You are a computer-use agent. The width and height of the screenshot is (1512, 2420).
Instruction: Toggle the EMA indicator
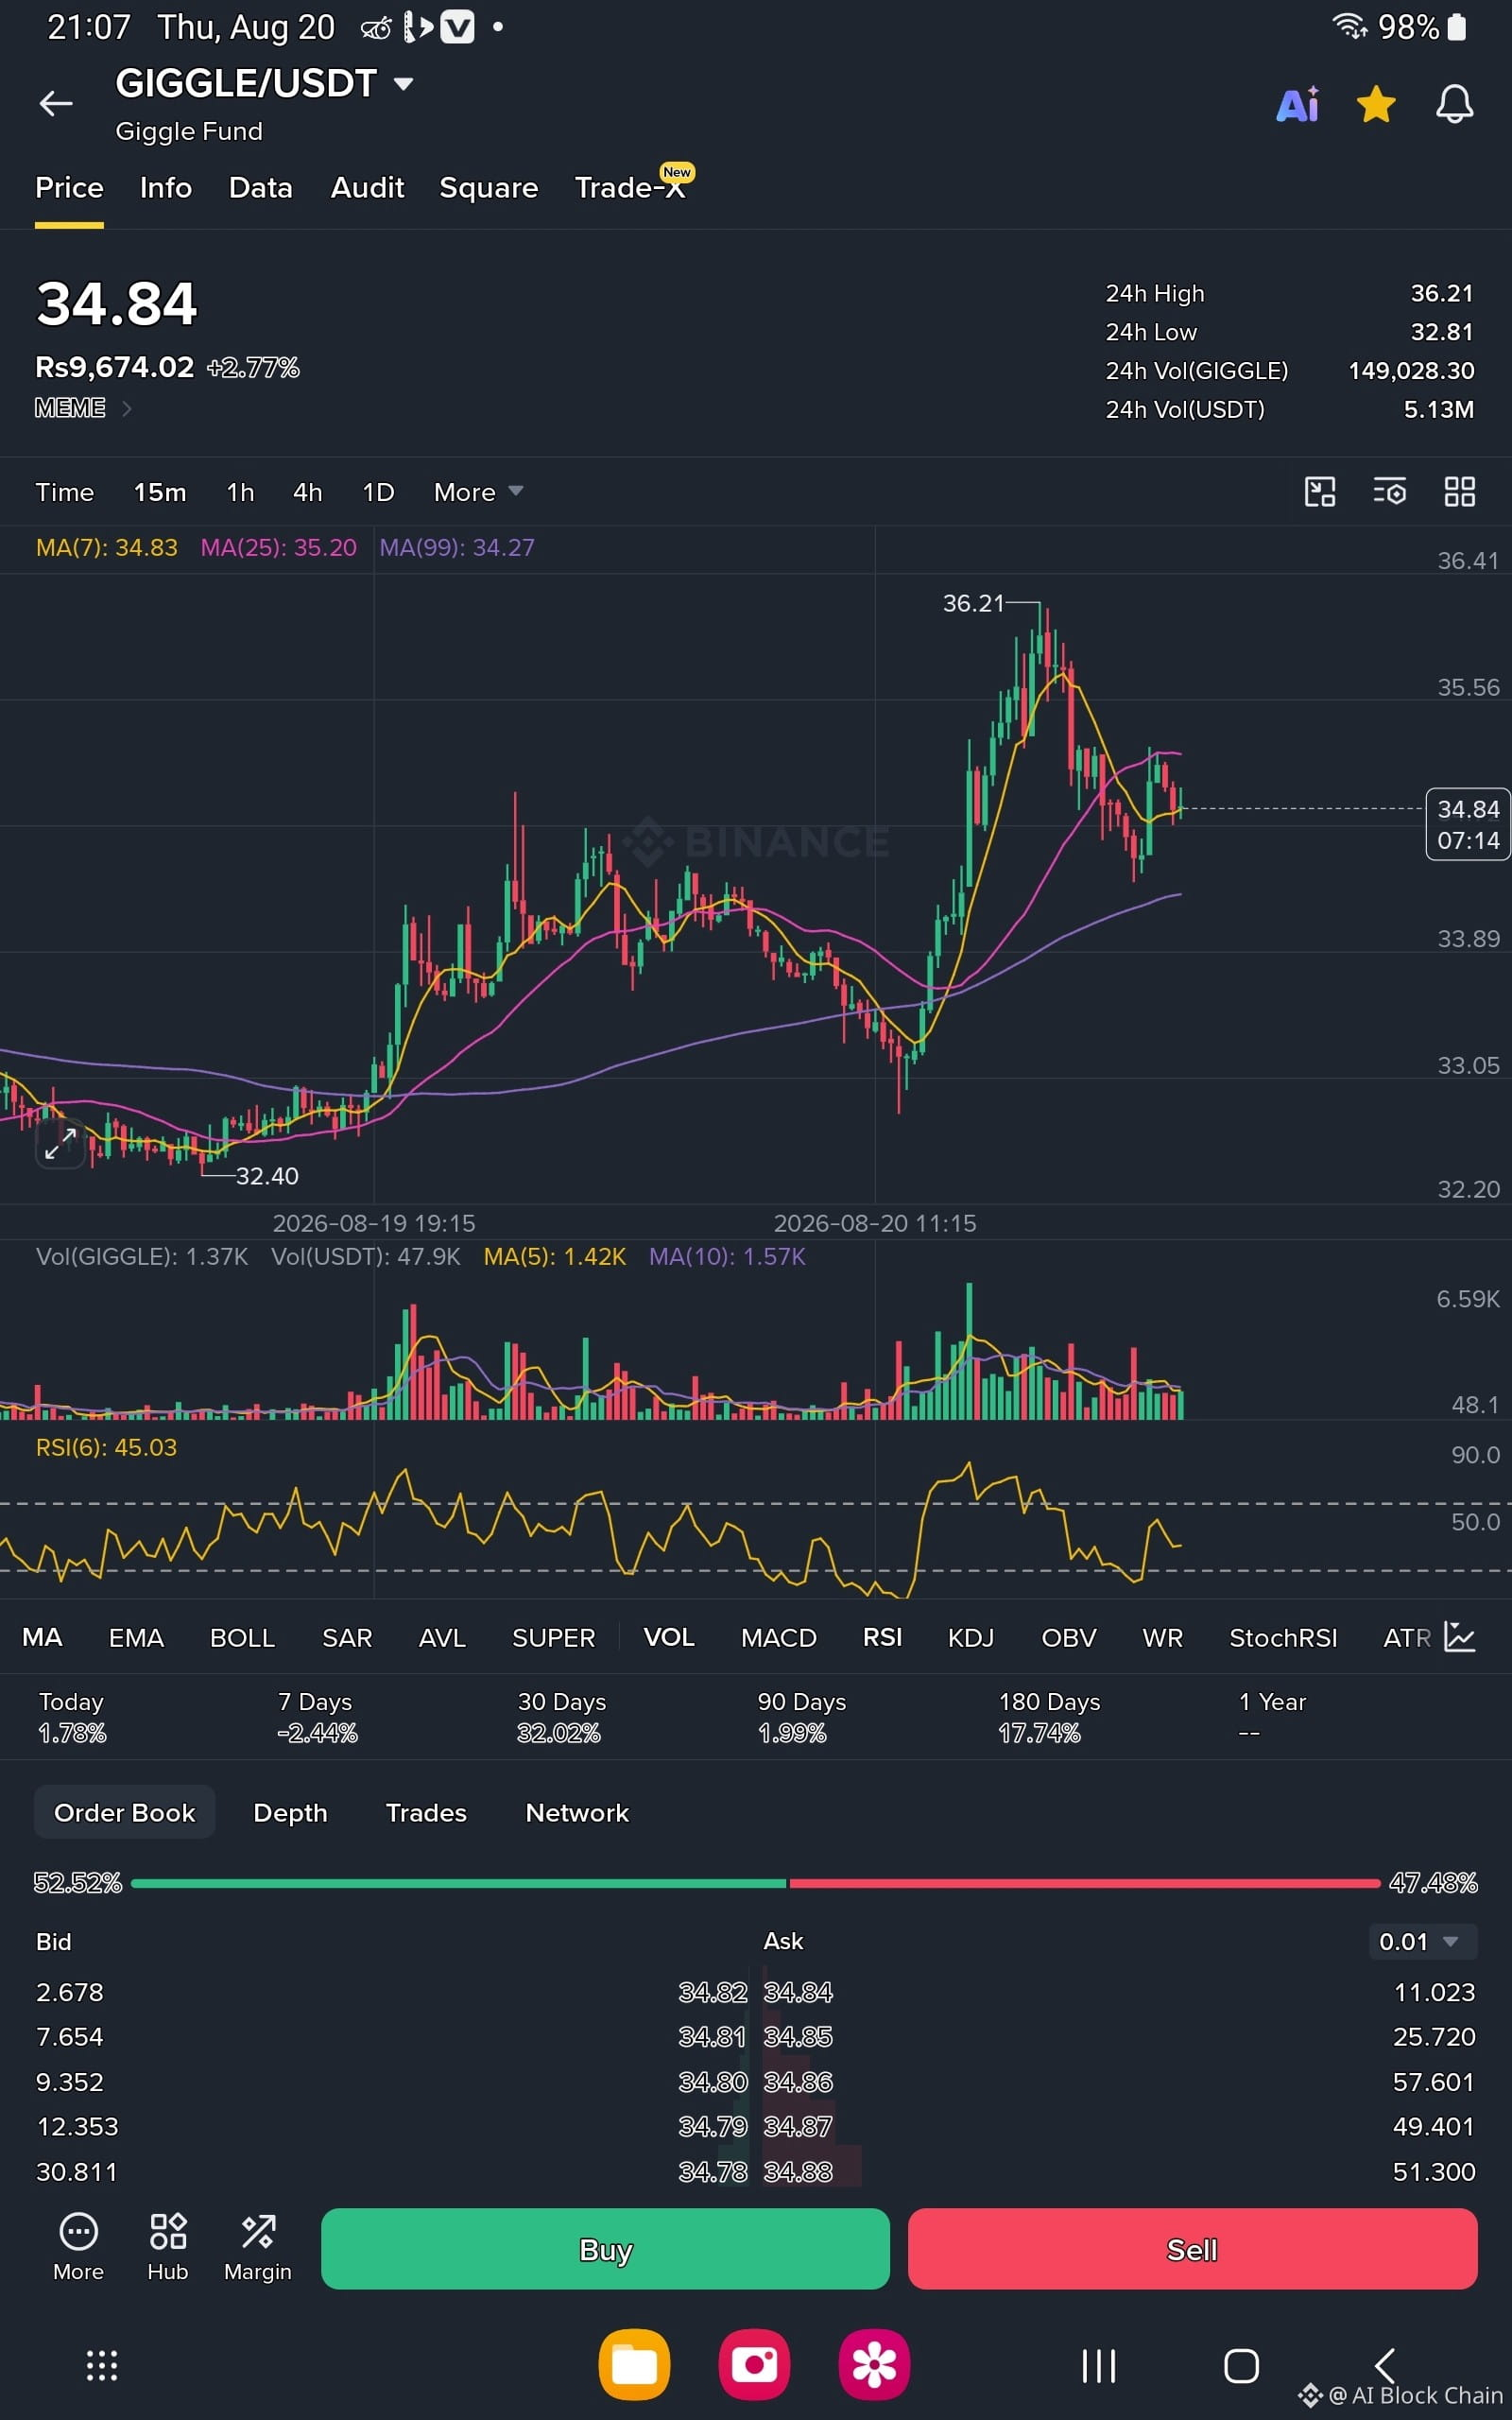click(136, 1637)
